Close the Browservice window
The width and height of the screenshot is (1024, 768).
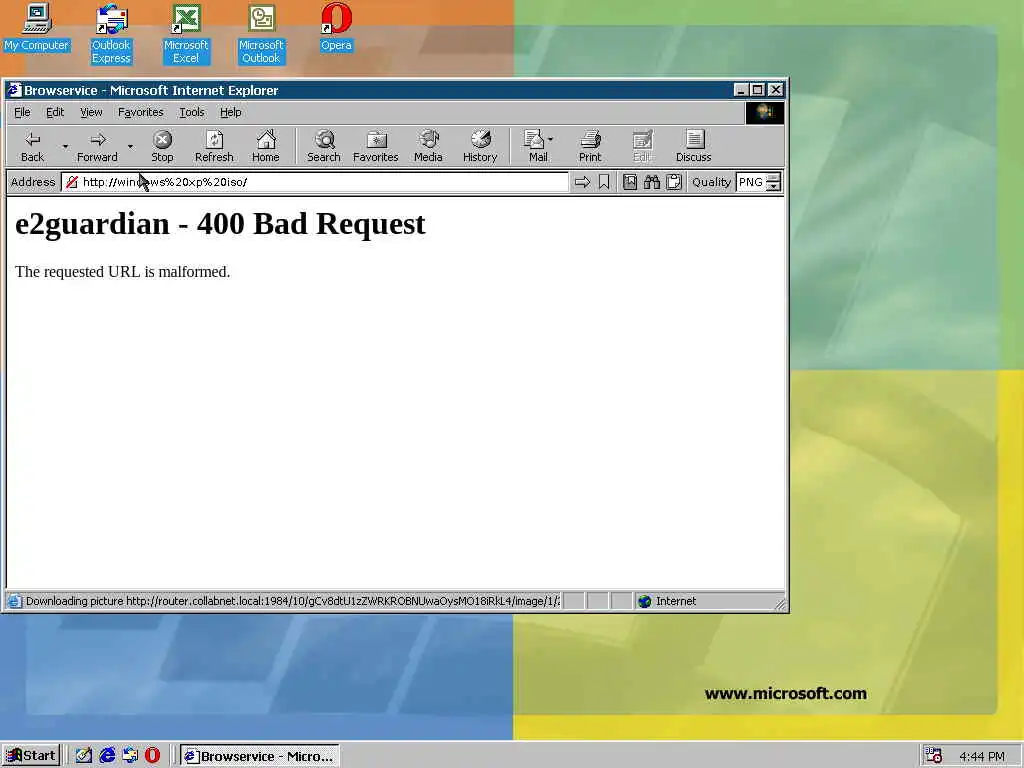pos(776,90)
